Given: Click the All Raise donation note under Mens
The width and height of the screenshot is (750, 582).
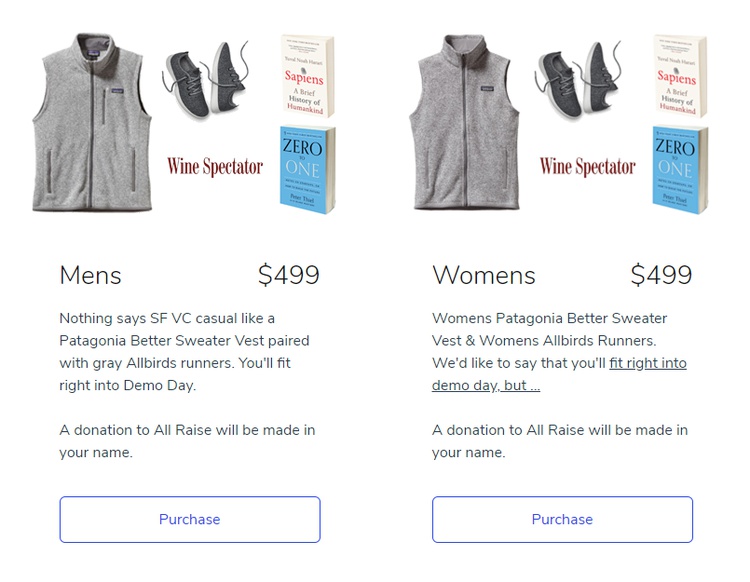Looking at the screenshot, I should point(187,441).
